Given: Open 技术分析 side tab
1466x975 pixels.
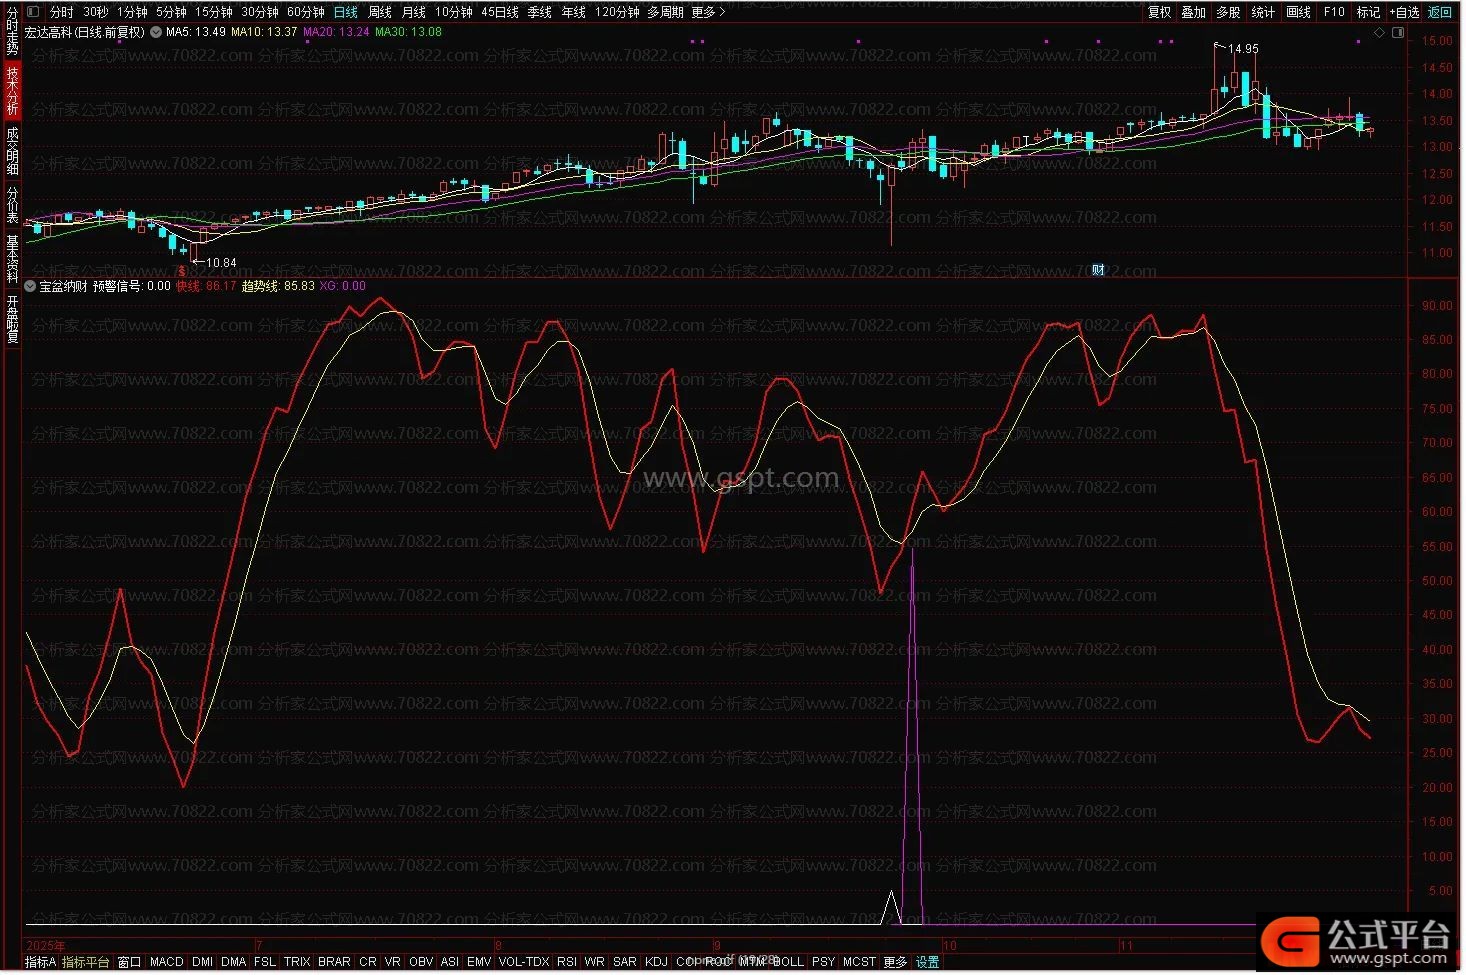Looking at the screenshot, I should coord(12,90).
